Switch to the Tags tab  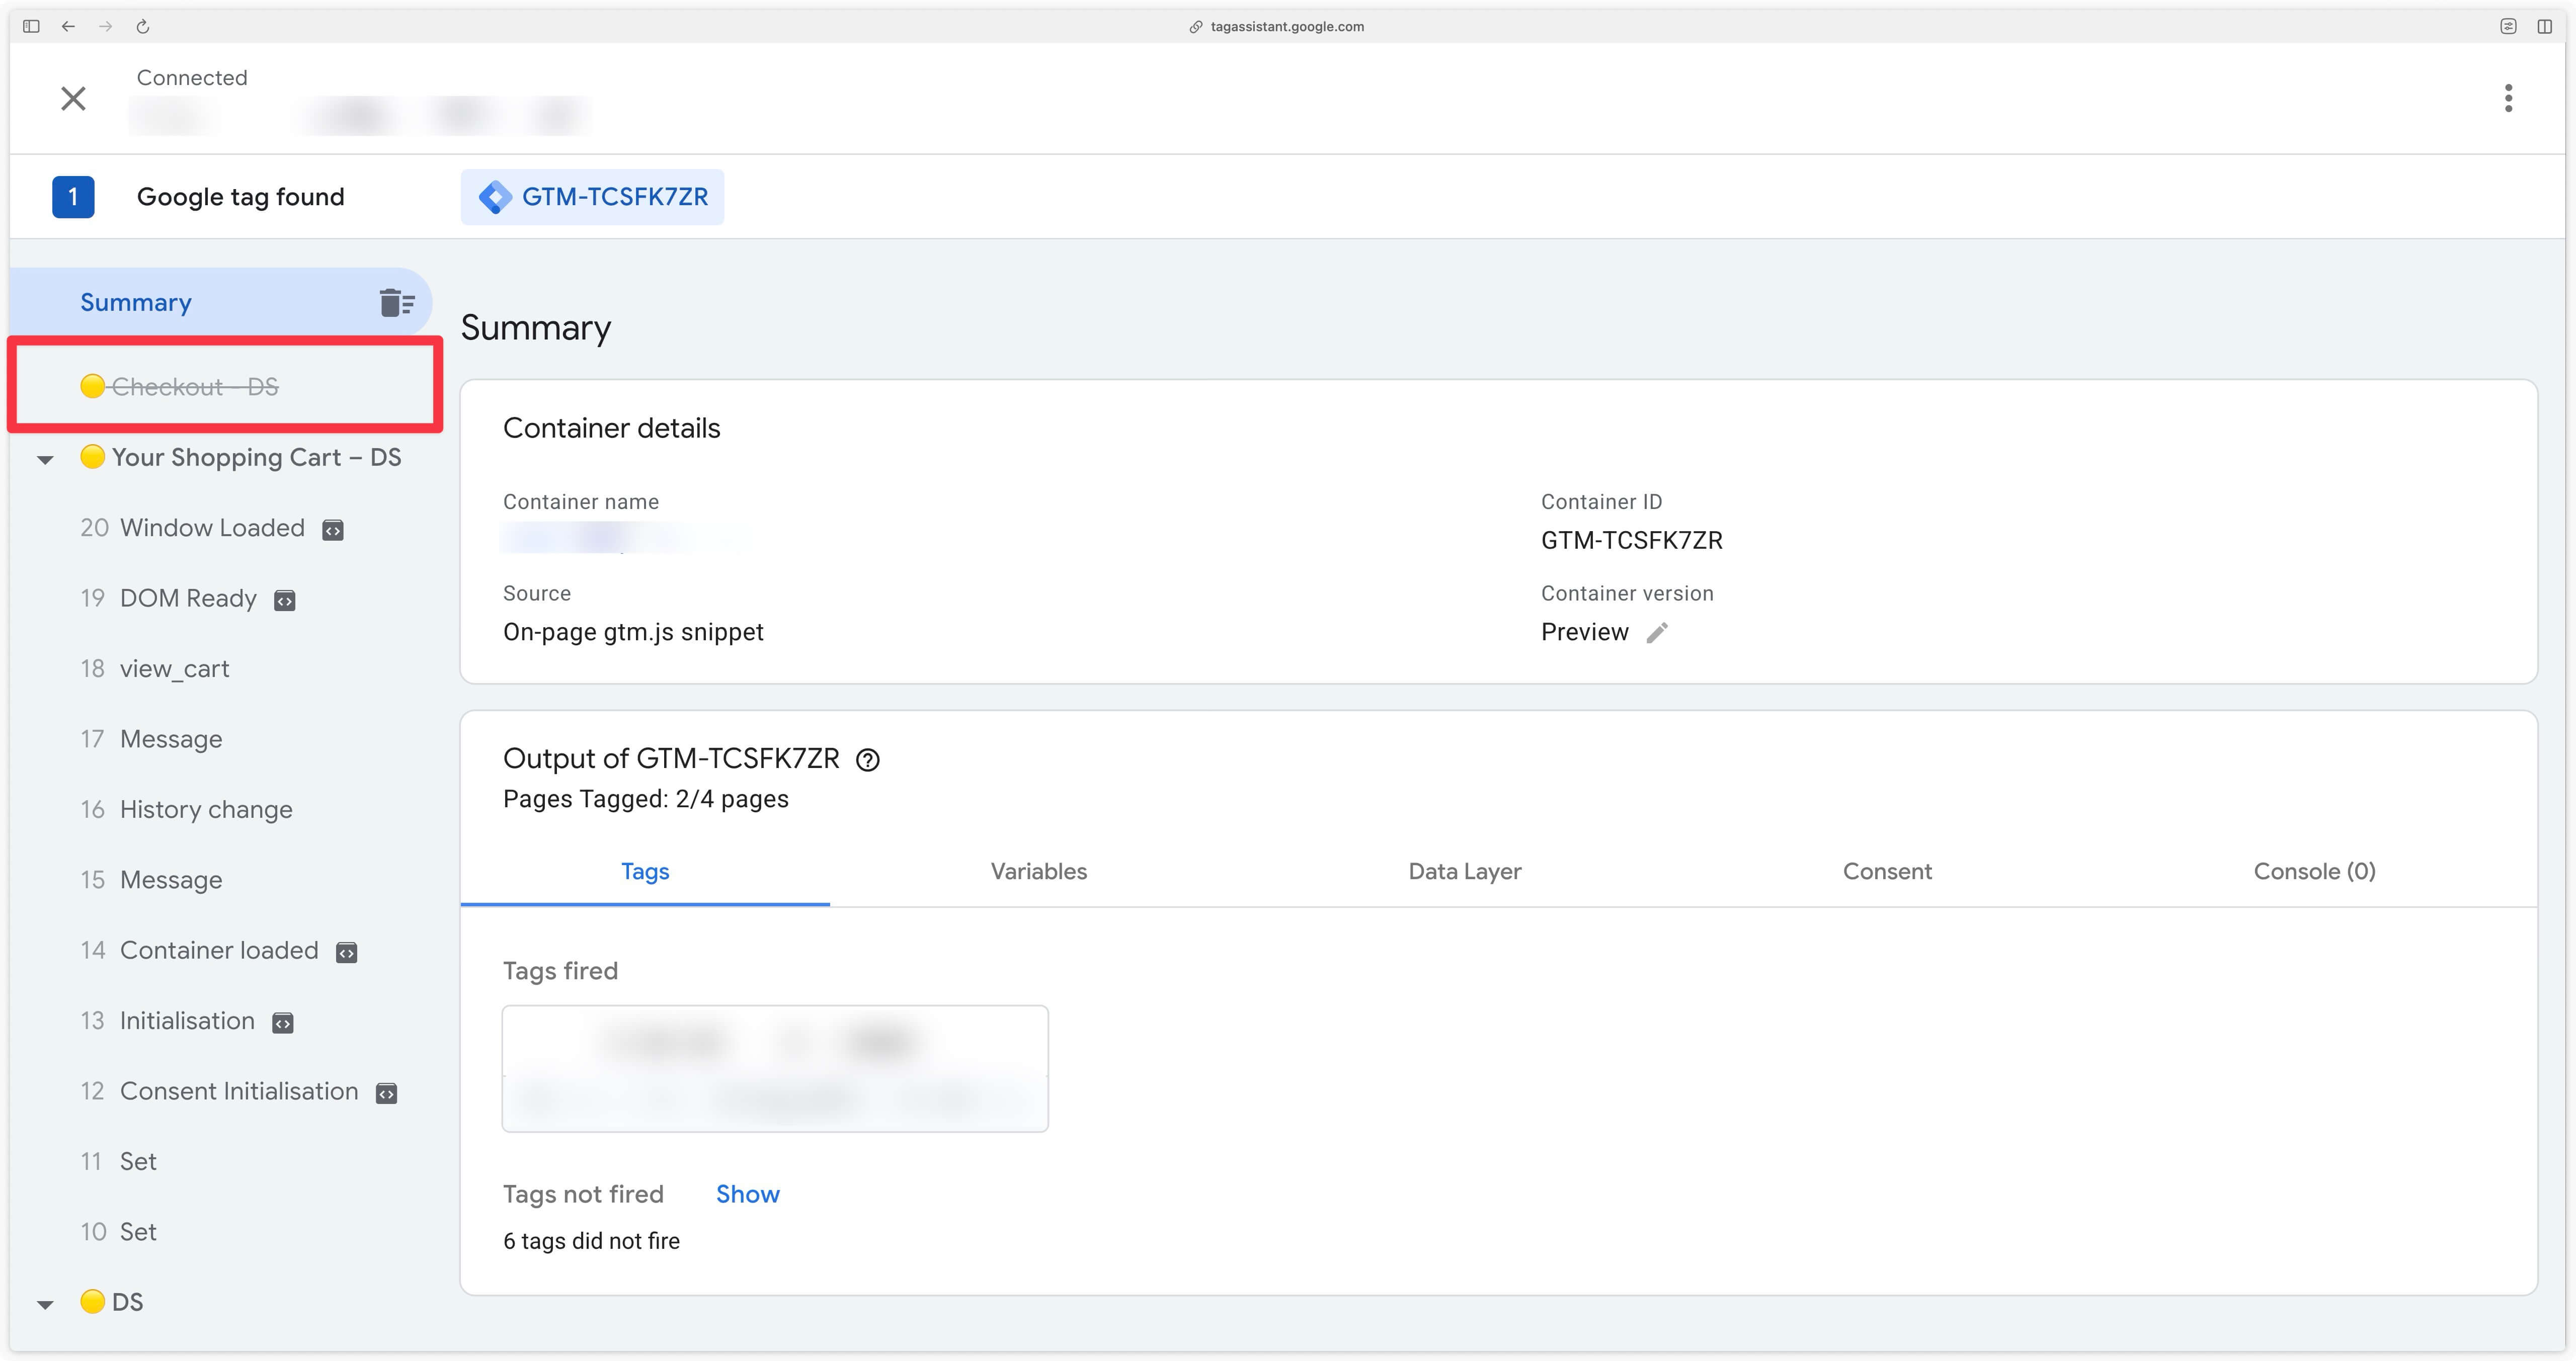click(645, 871)
